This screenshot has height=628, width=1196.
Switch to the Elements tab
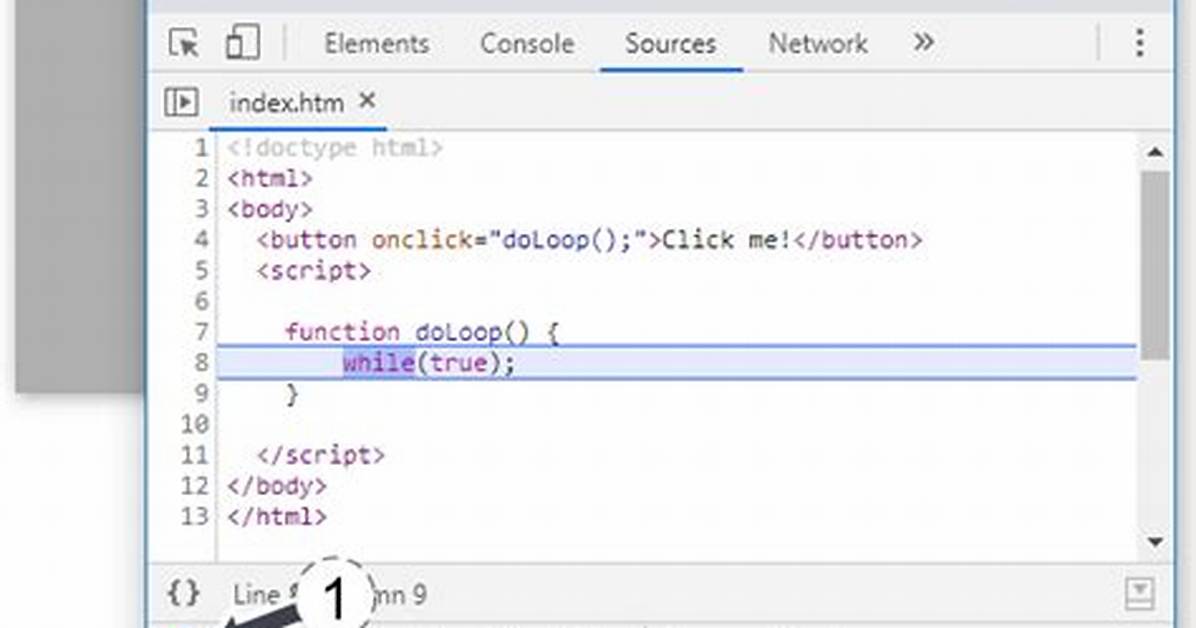pyautogui.click(x=377, y=43)
